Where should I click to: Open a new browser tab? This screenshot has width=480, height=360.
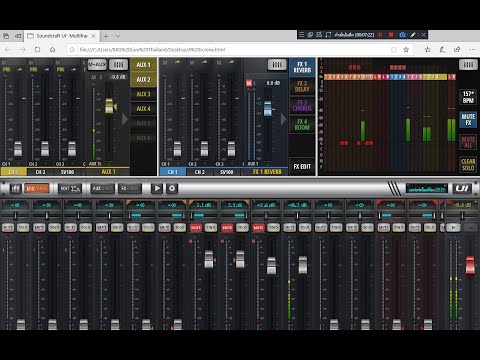[x=106, y=36]
